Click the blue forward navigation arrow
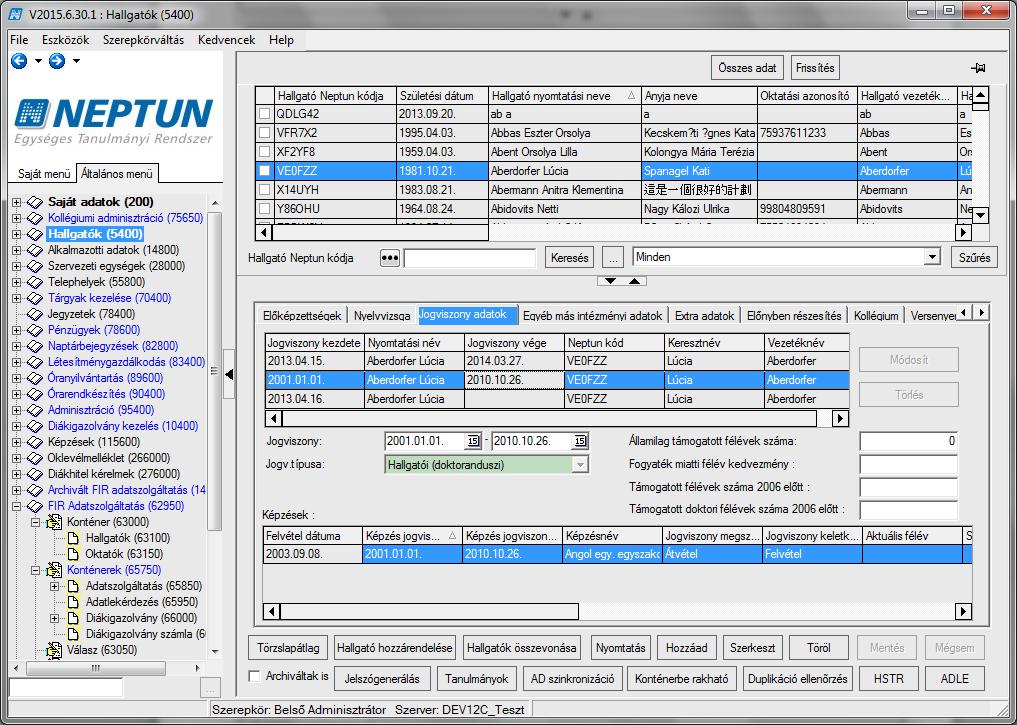 [x=57, y=61]
